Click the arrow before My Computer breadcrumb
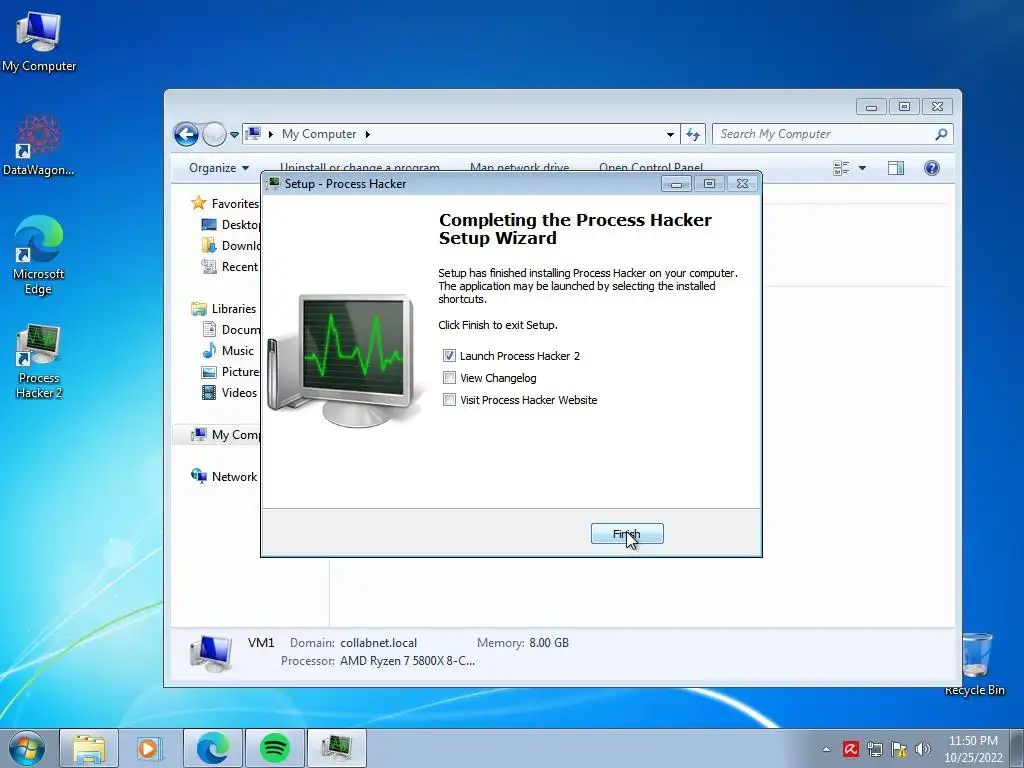1024x768 pixels. (270, 134)
